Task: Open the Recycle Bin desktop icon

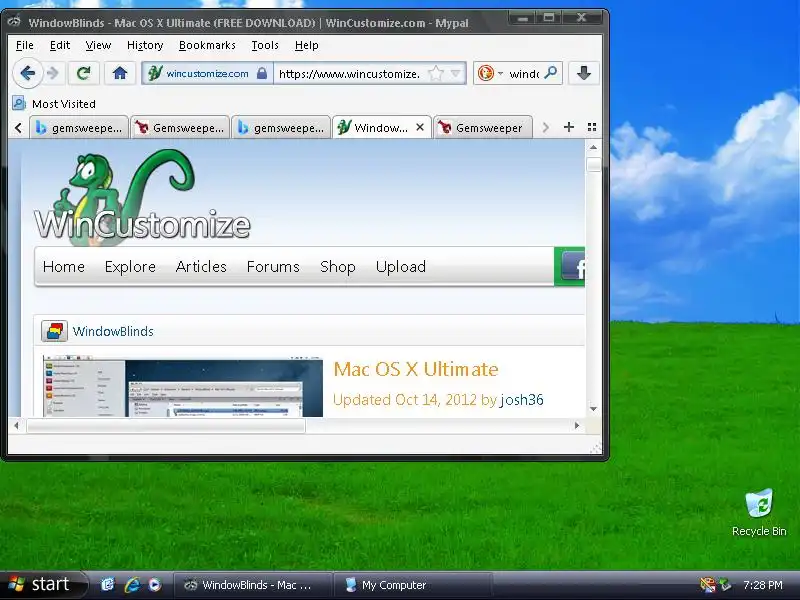Action: click(x=759, y=513)
